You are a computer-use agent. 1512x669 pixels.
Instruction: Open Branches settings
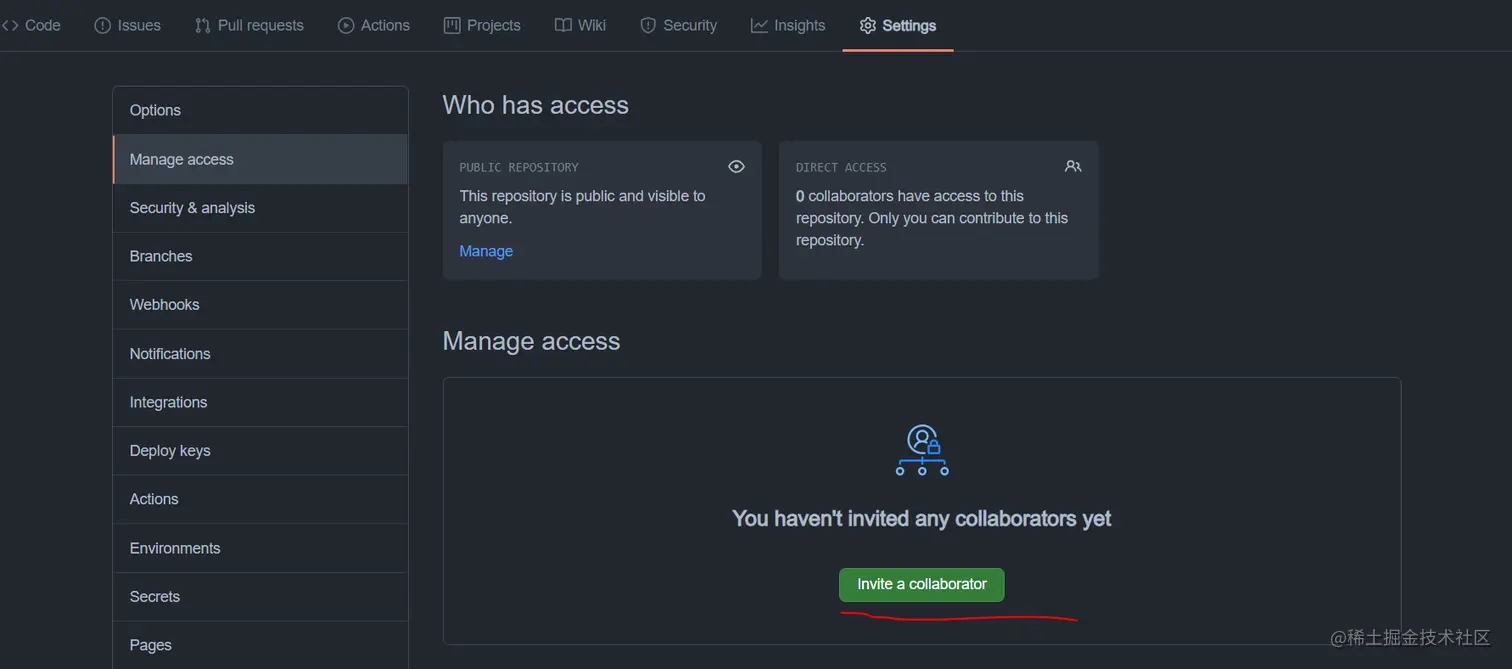(x=260, y=256)
